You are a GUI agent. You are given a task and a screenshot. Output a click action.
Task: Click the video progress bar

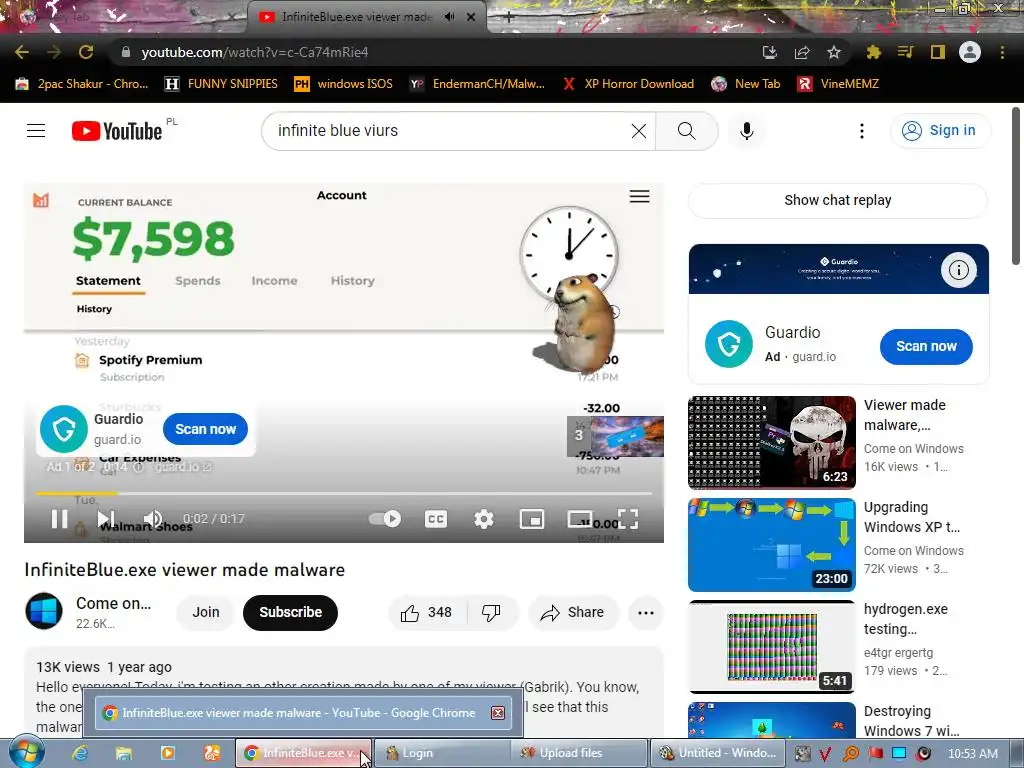point(344,493)
